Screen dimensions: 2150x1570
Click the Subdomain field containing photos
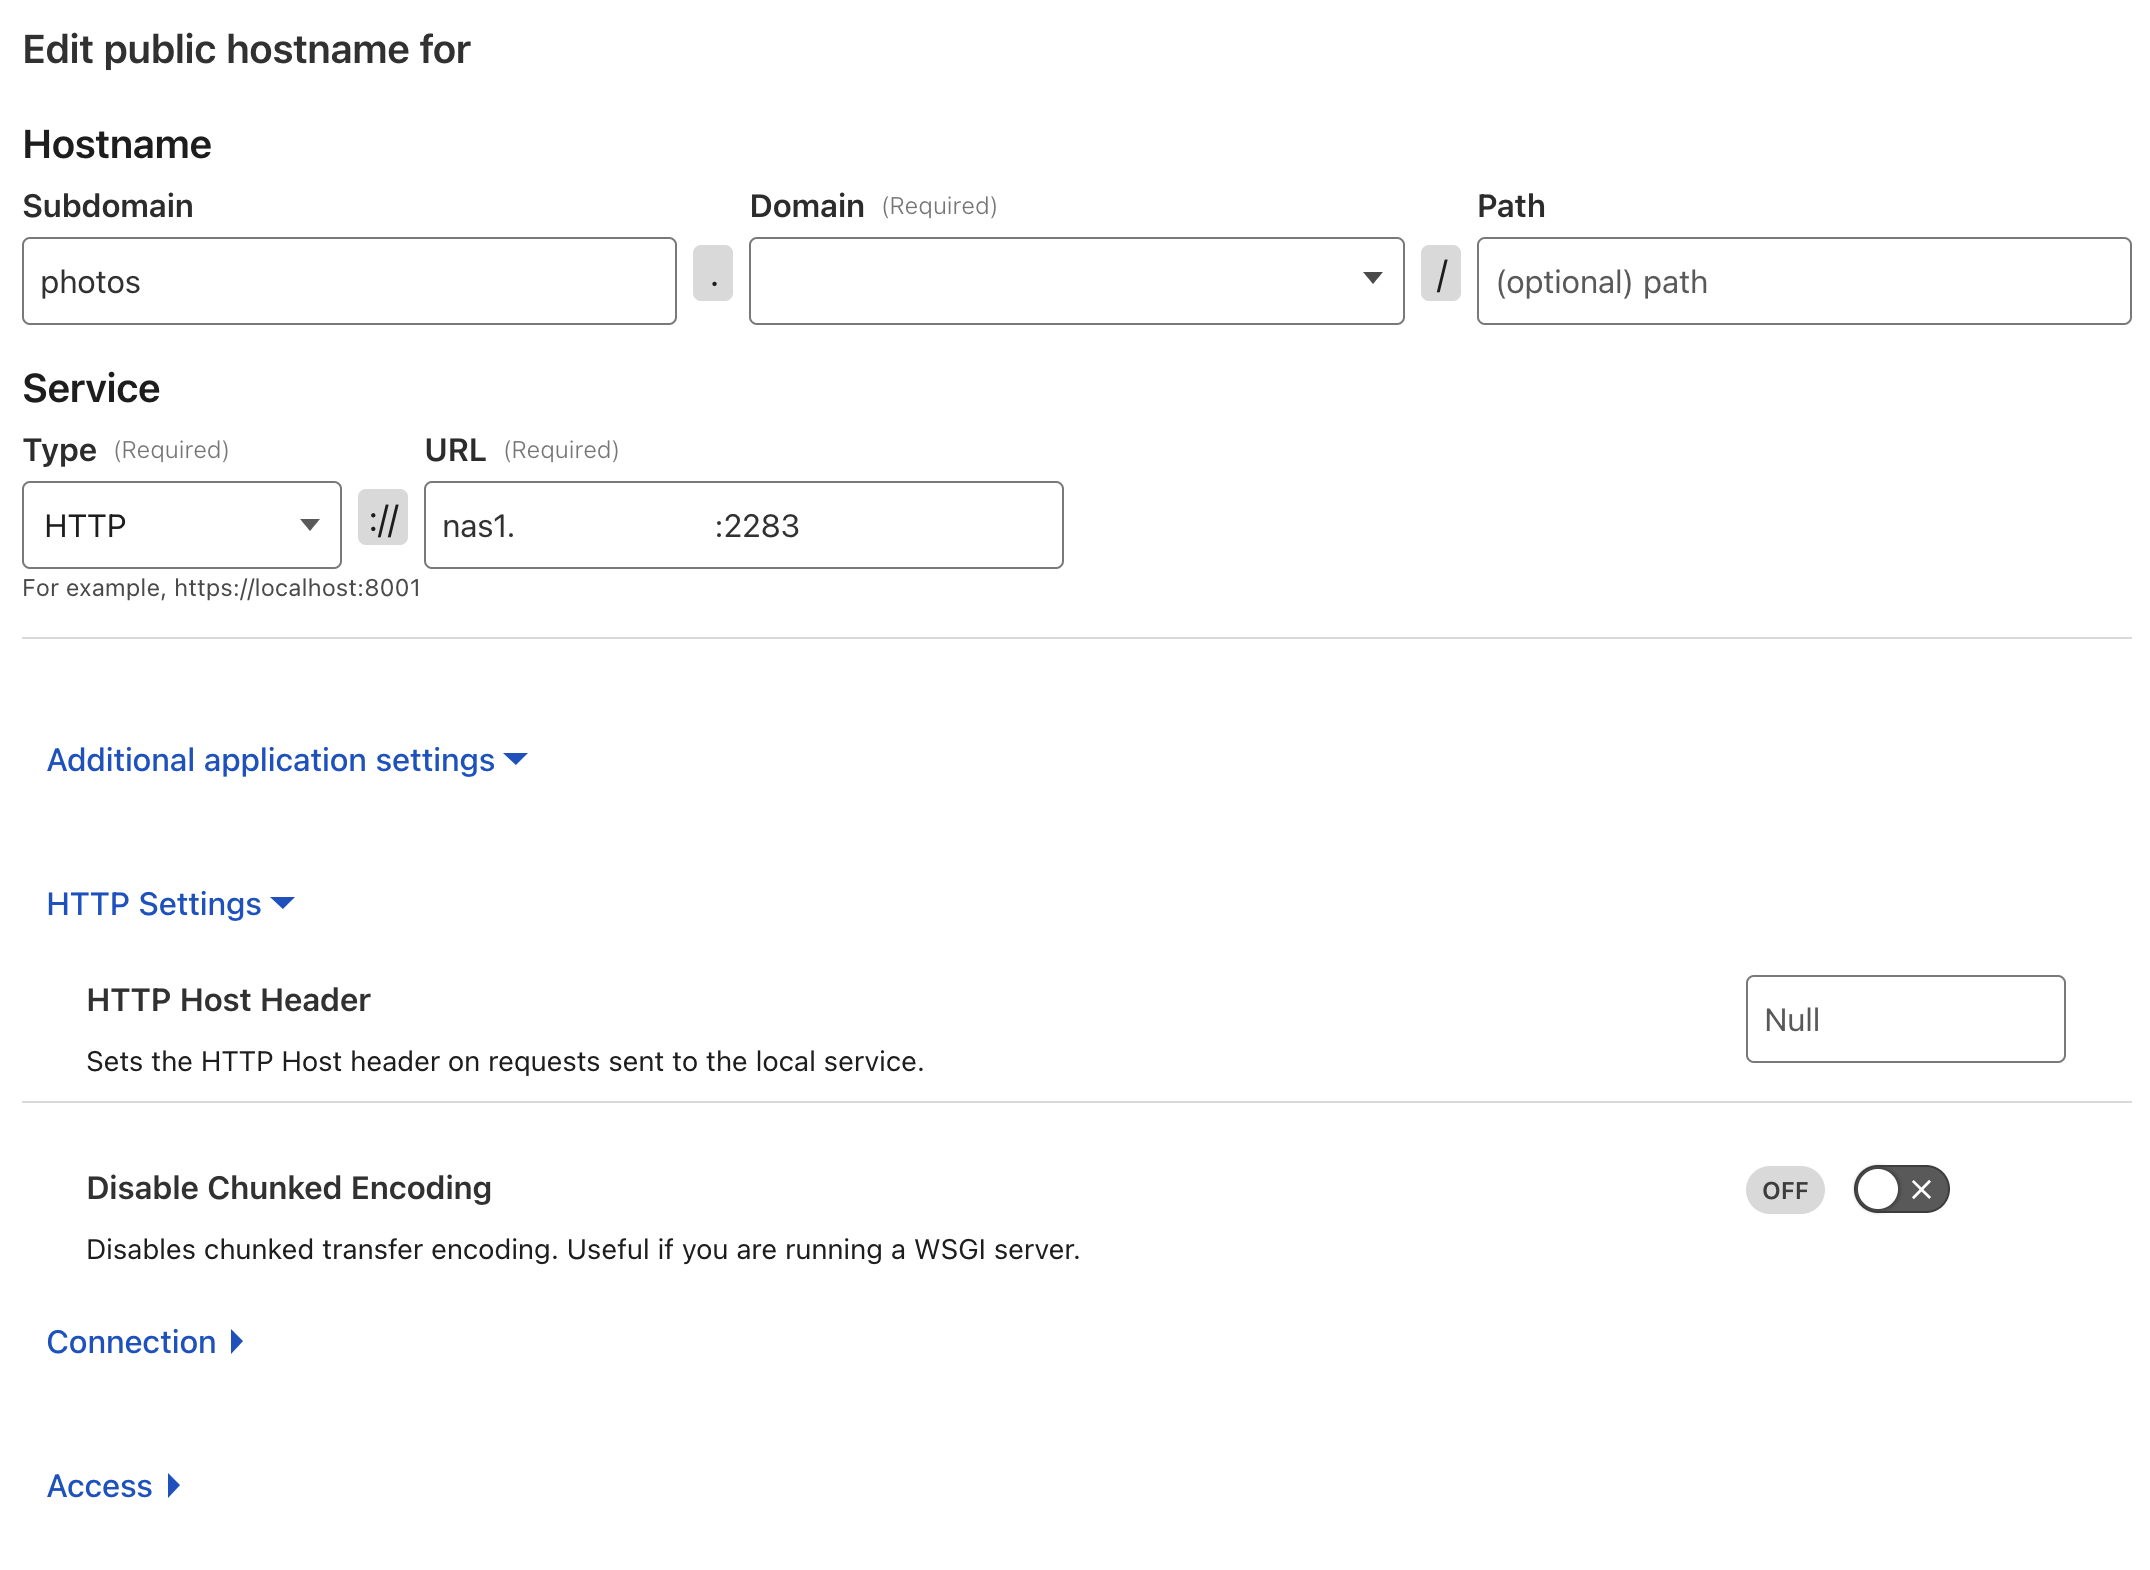(349, 281)
